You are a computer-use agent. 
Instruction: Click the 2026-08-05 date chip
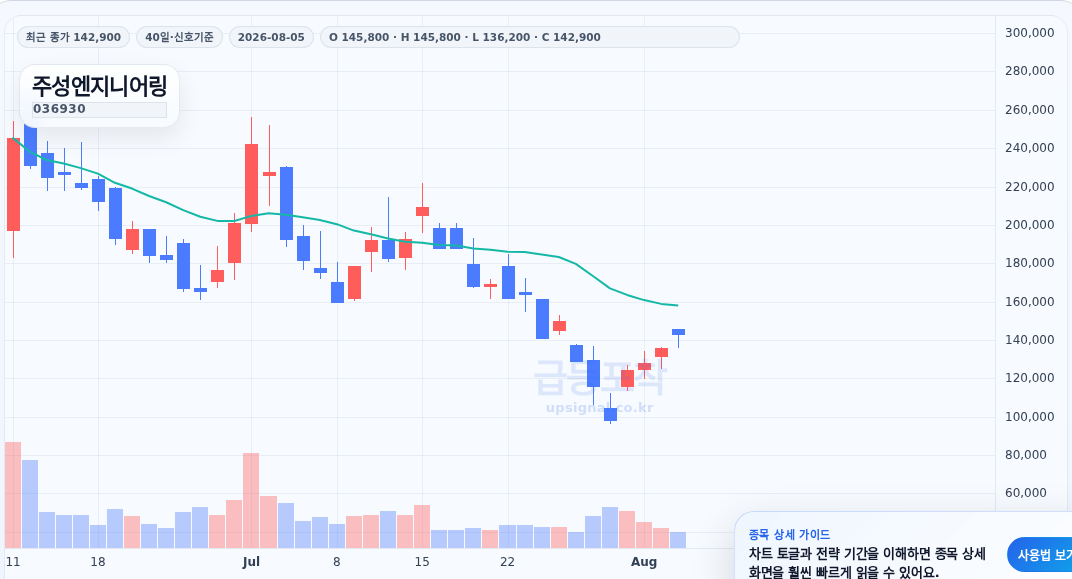coord(271,37)
